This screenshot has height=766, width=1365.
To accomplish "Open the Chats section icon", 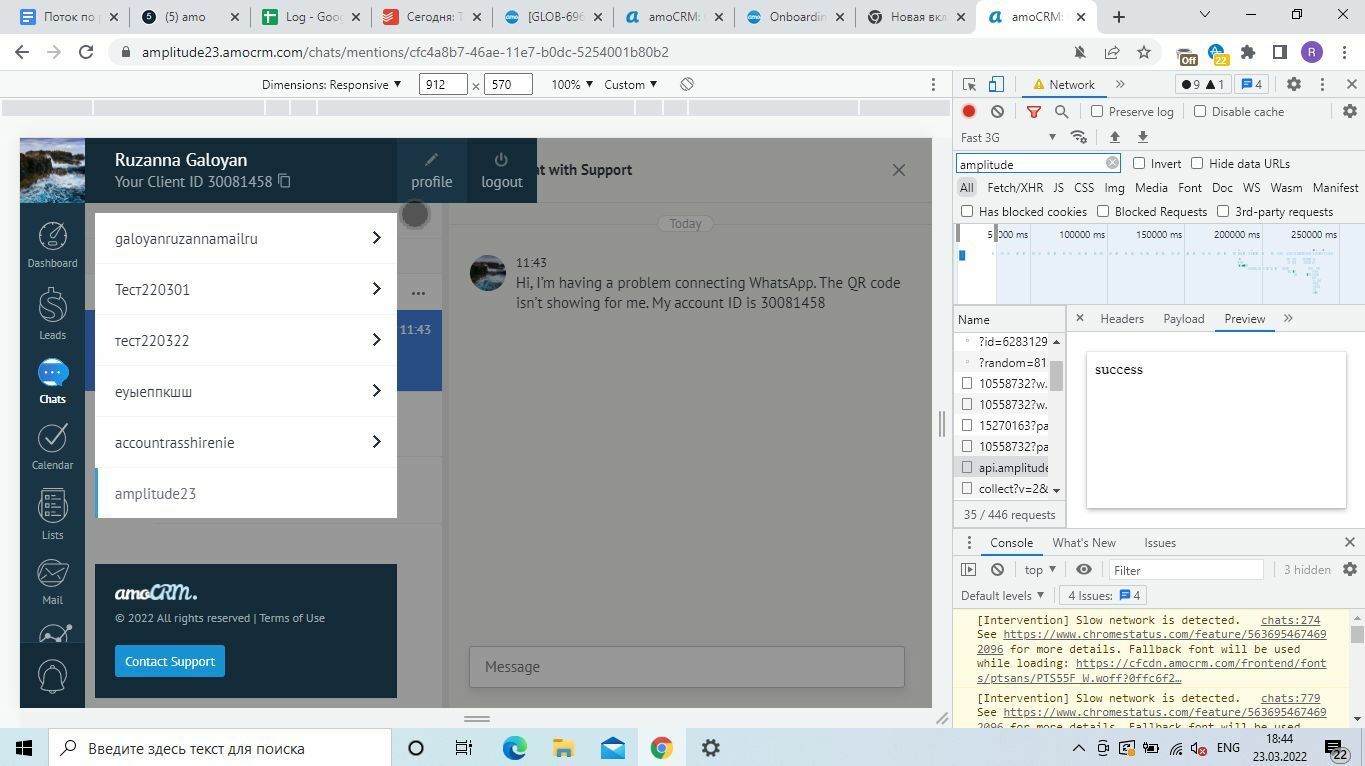I will [52, 382].
